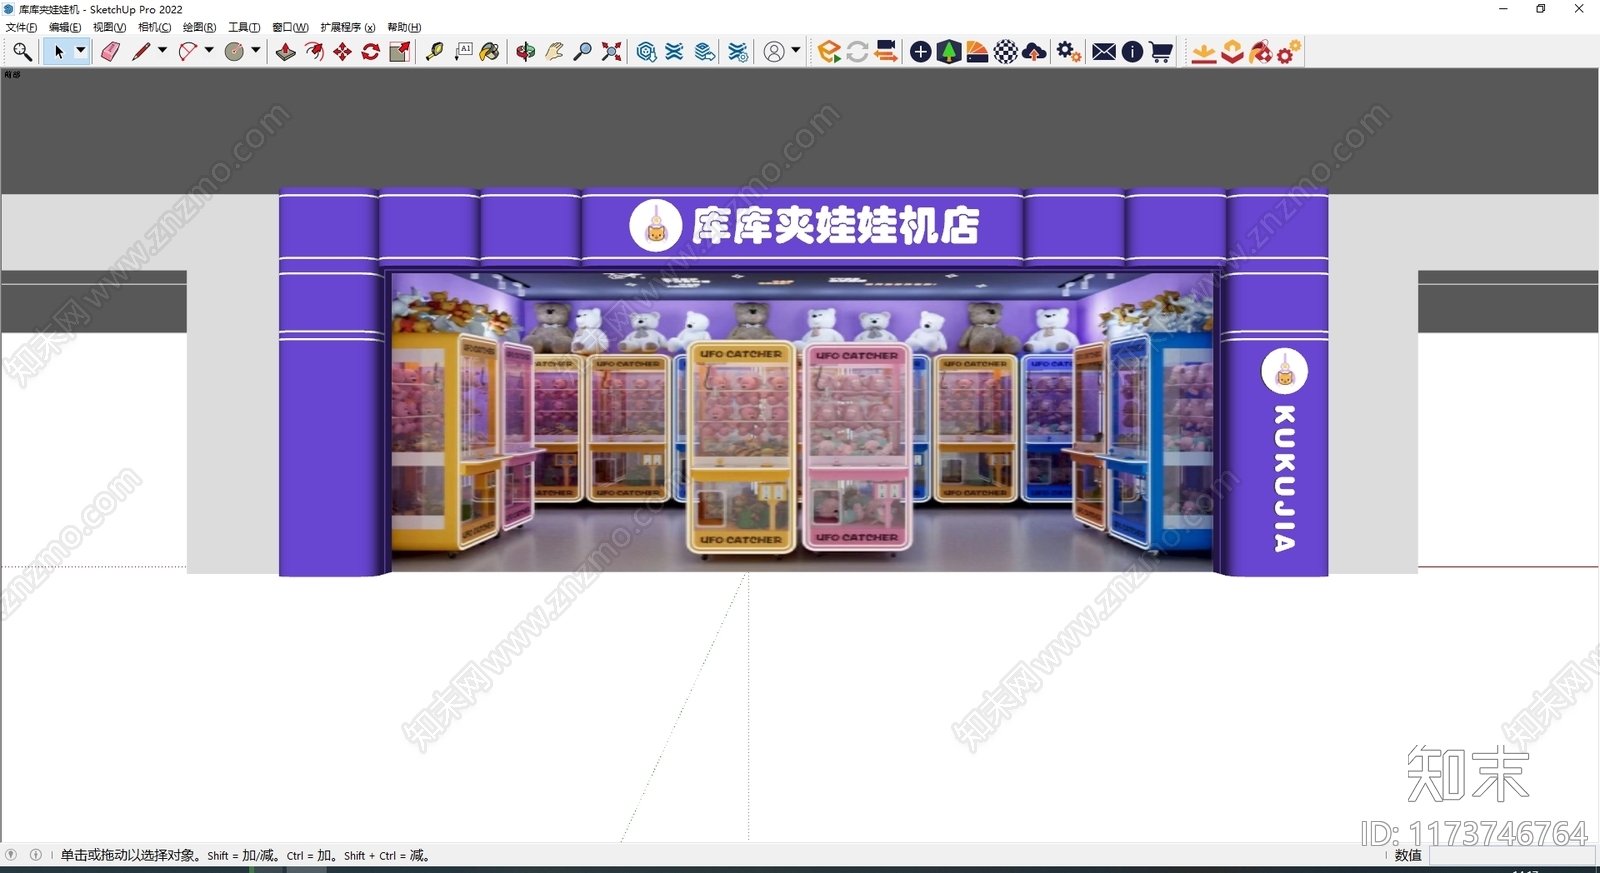The image size is (1600, 873).
Task: Open the Enscape material editor icon
Action: (x=977, y=52)
